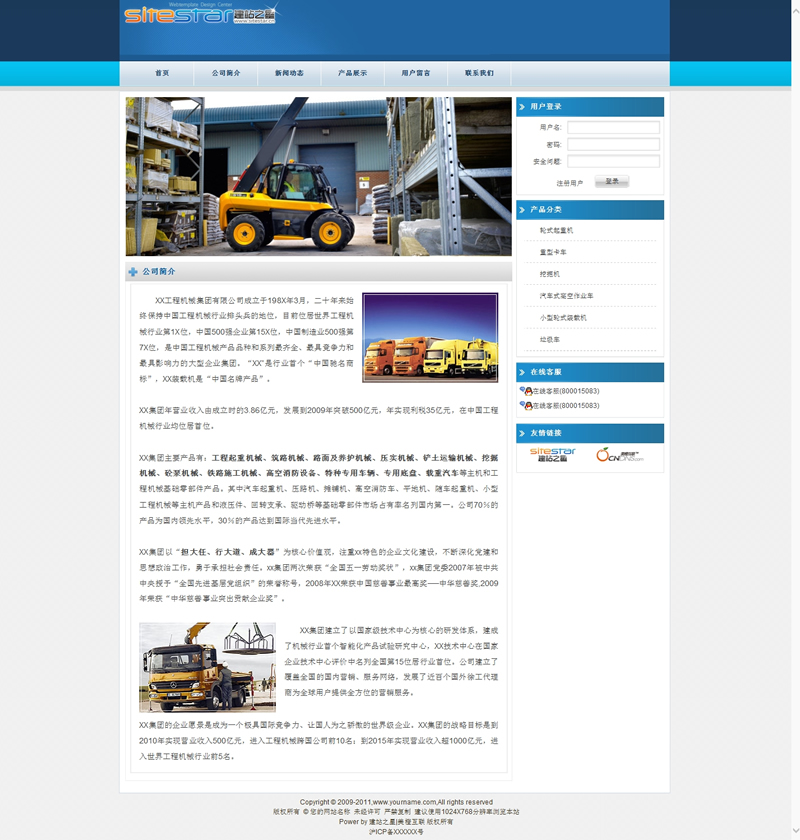Open the 新闻动态 navigation item
This screenshot has height=840, width=800.
coord(289,74)
